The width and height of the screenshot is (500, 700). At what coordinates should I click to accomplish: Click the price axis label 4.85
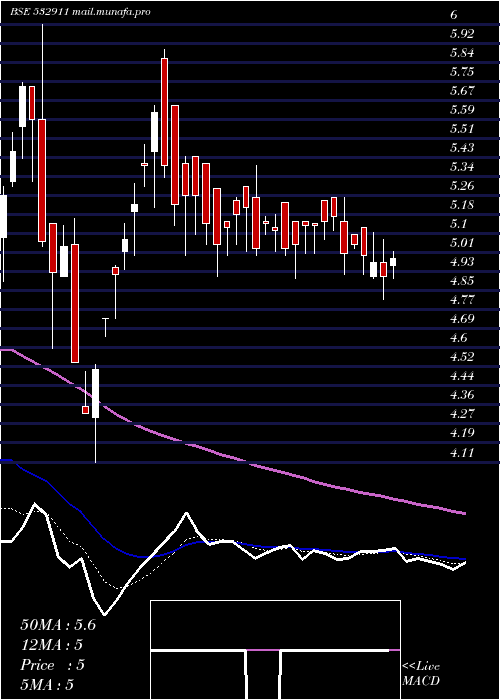point(462,281)
